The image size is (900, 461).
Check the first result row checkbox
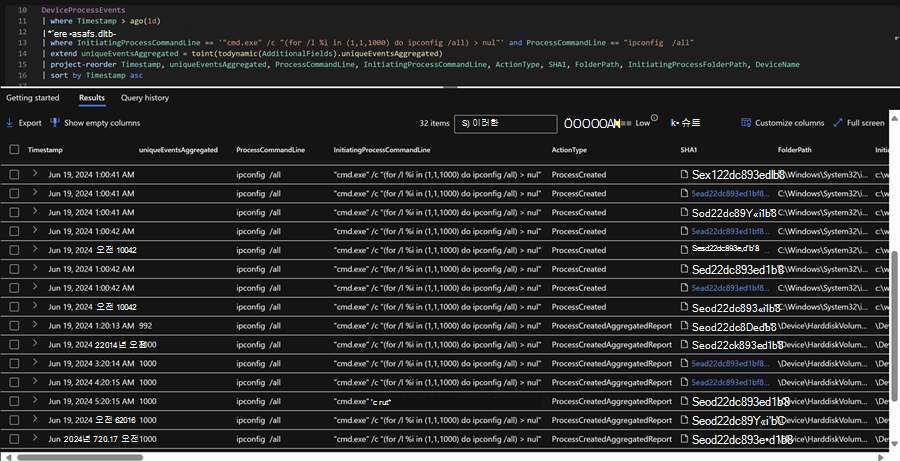pyautogui.click(x=14, y=175)
